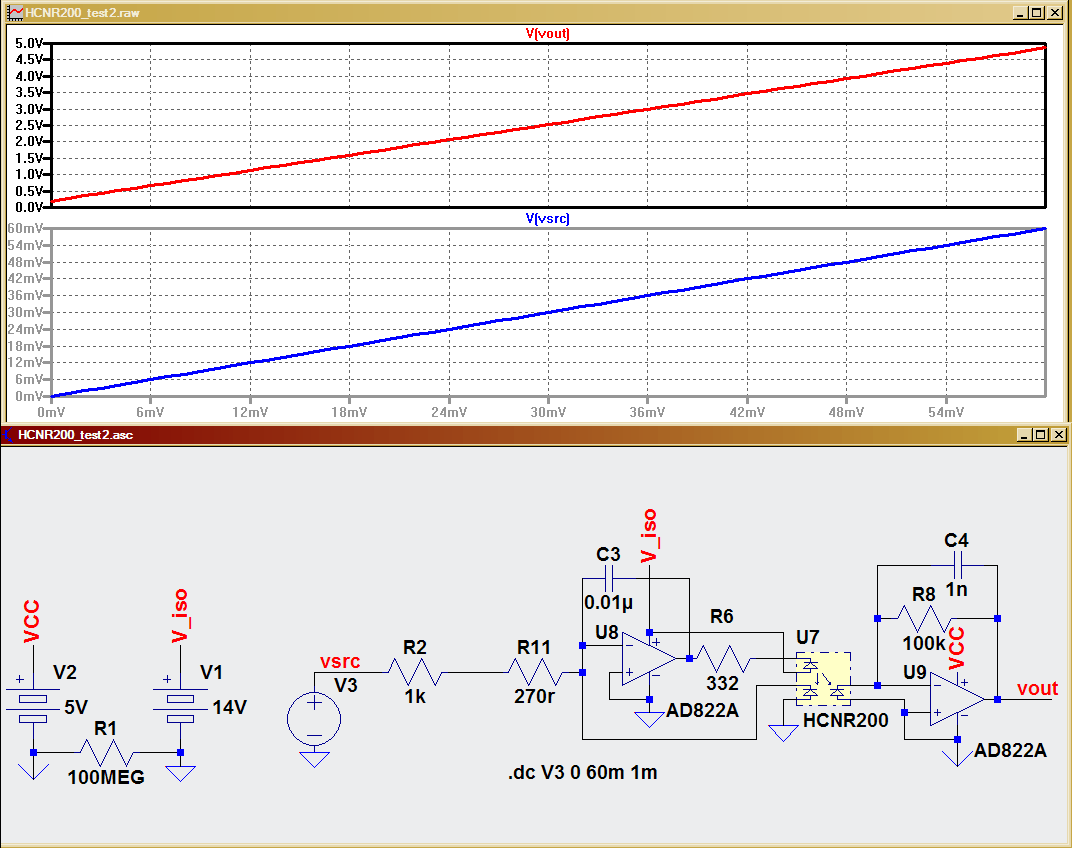Click the 0.01µ capacitor value
This screenshot has width=1072, height=848.
pyautogui.click(x=608, y=602)
